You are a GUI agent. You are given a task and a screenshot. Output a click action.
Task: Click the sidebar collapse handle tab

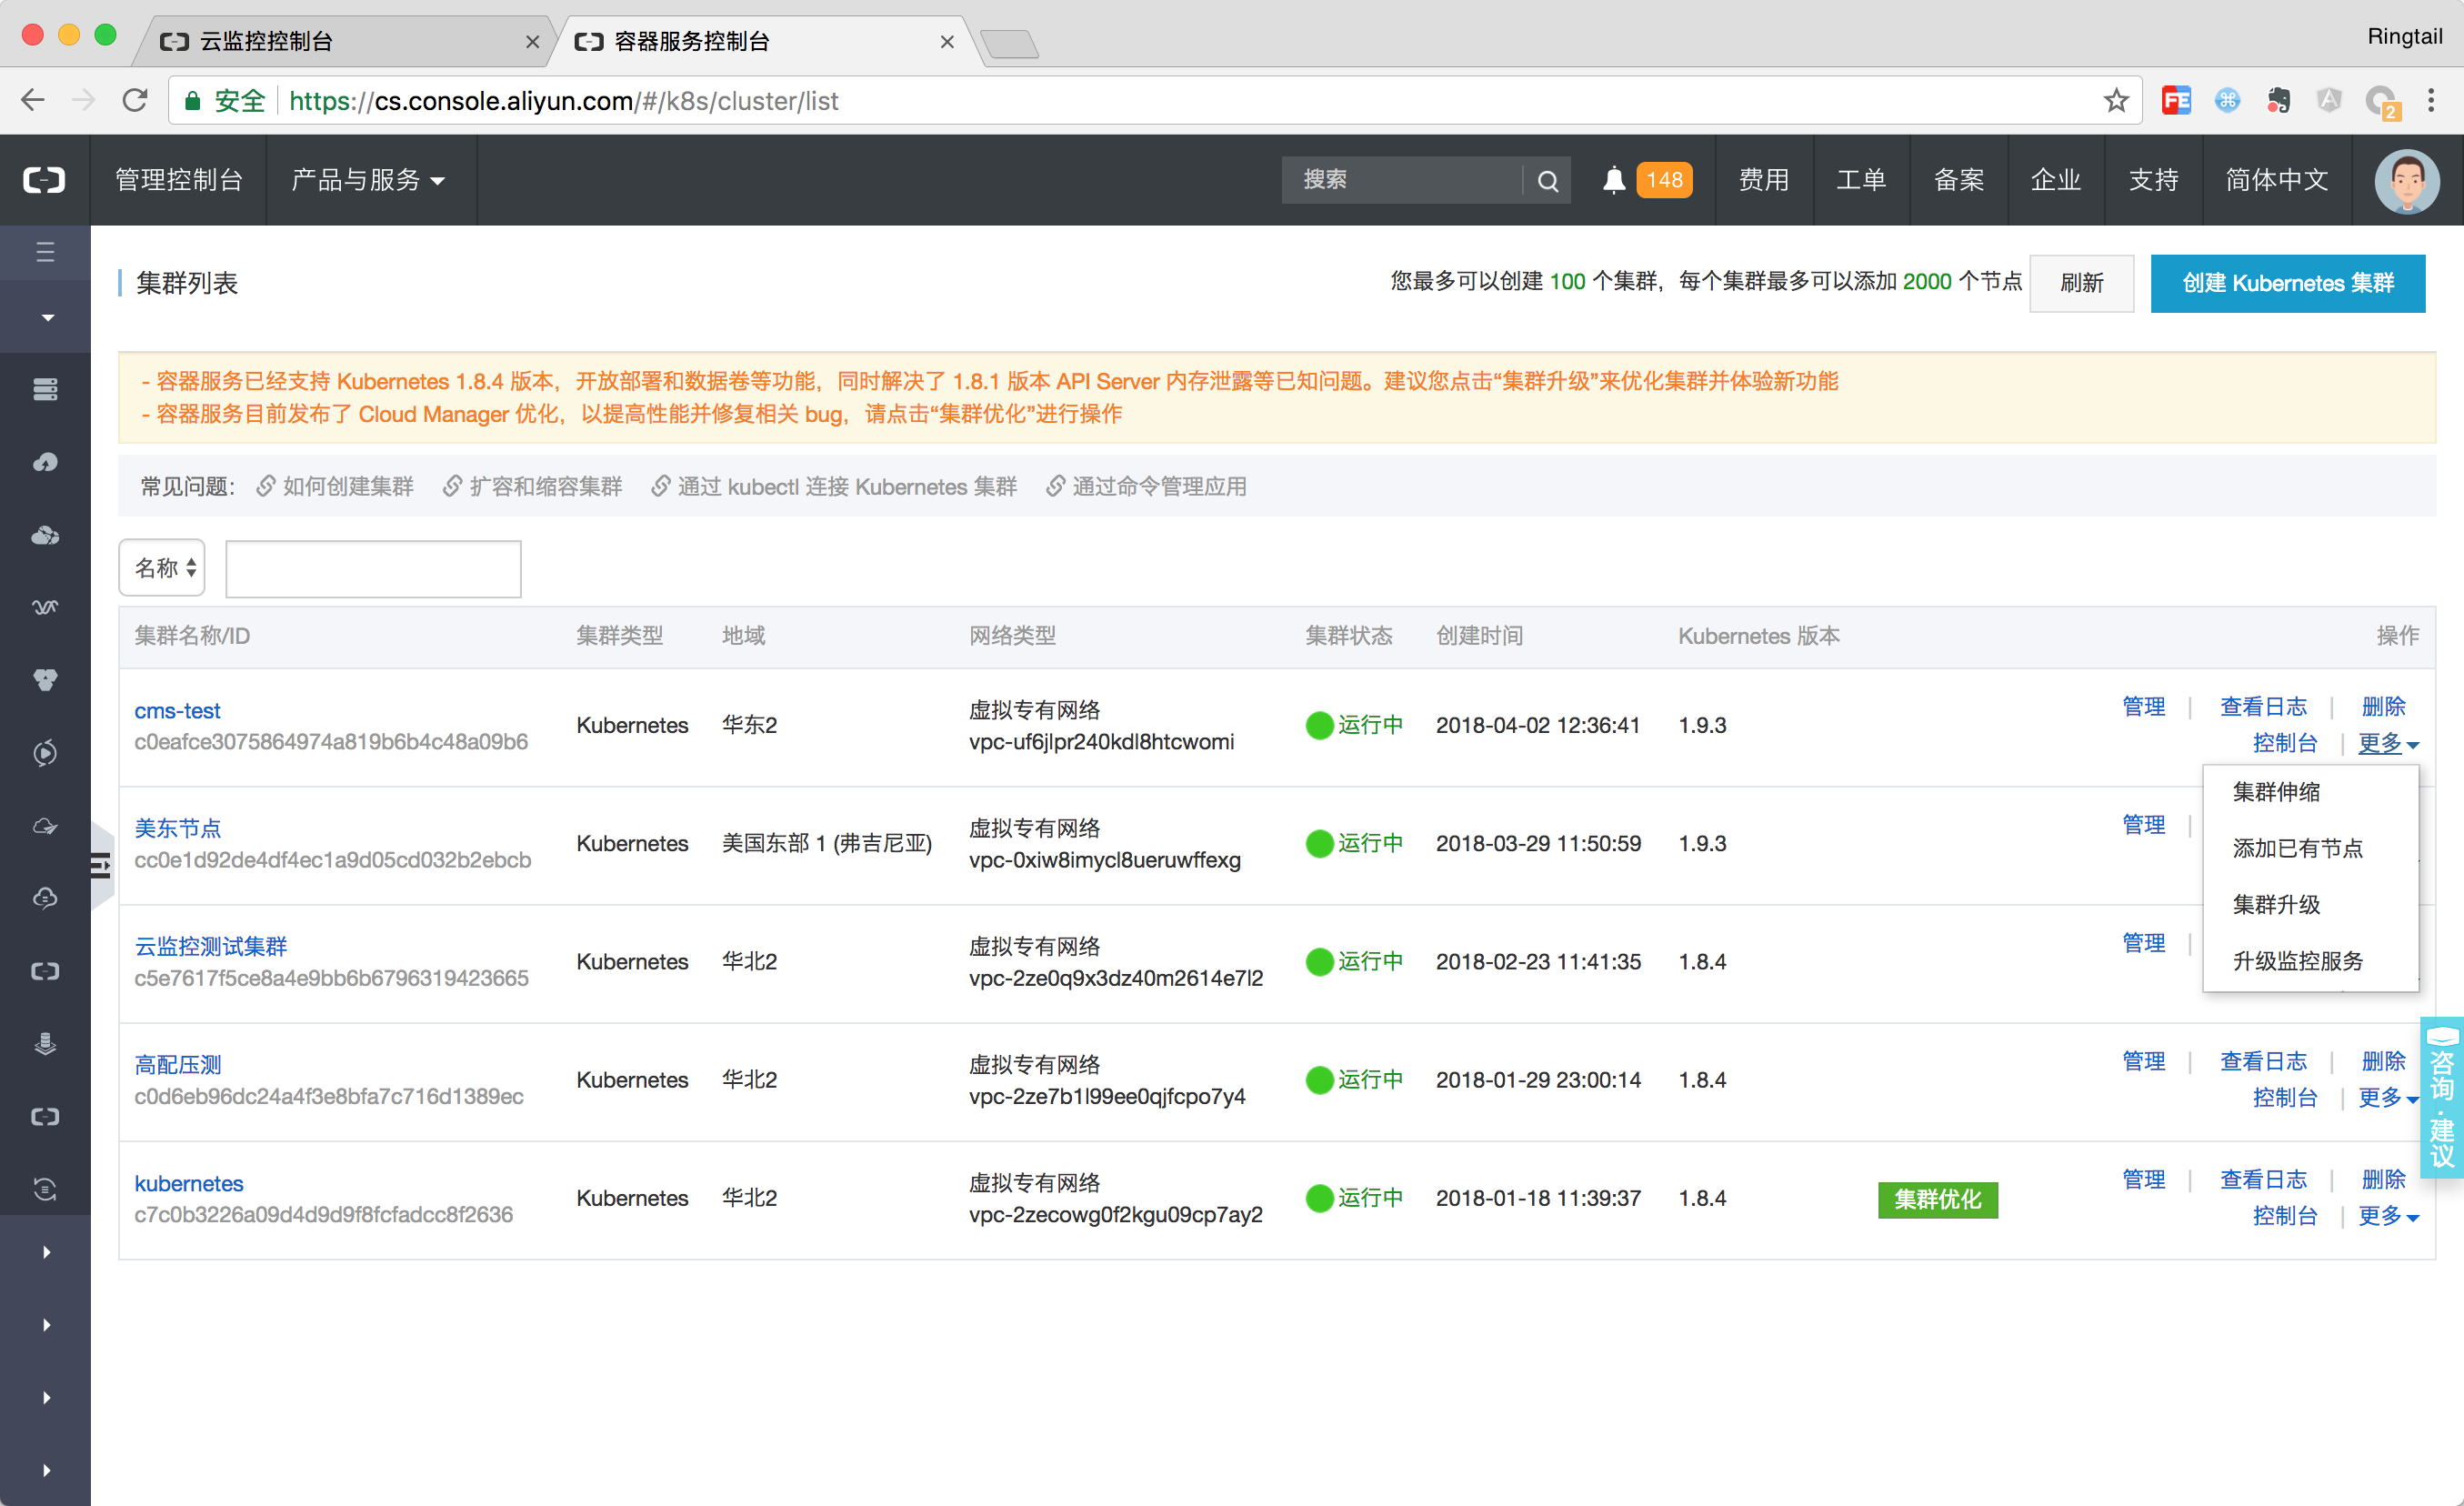tap(101, 865)
